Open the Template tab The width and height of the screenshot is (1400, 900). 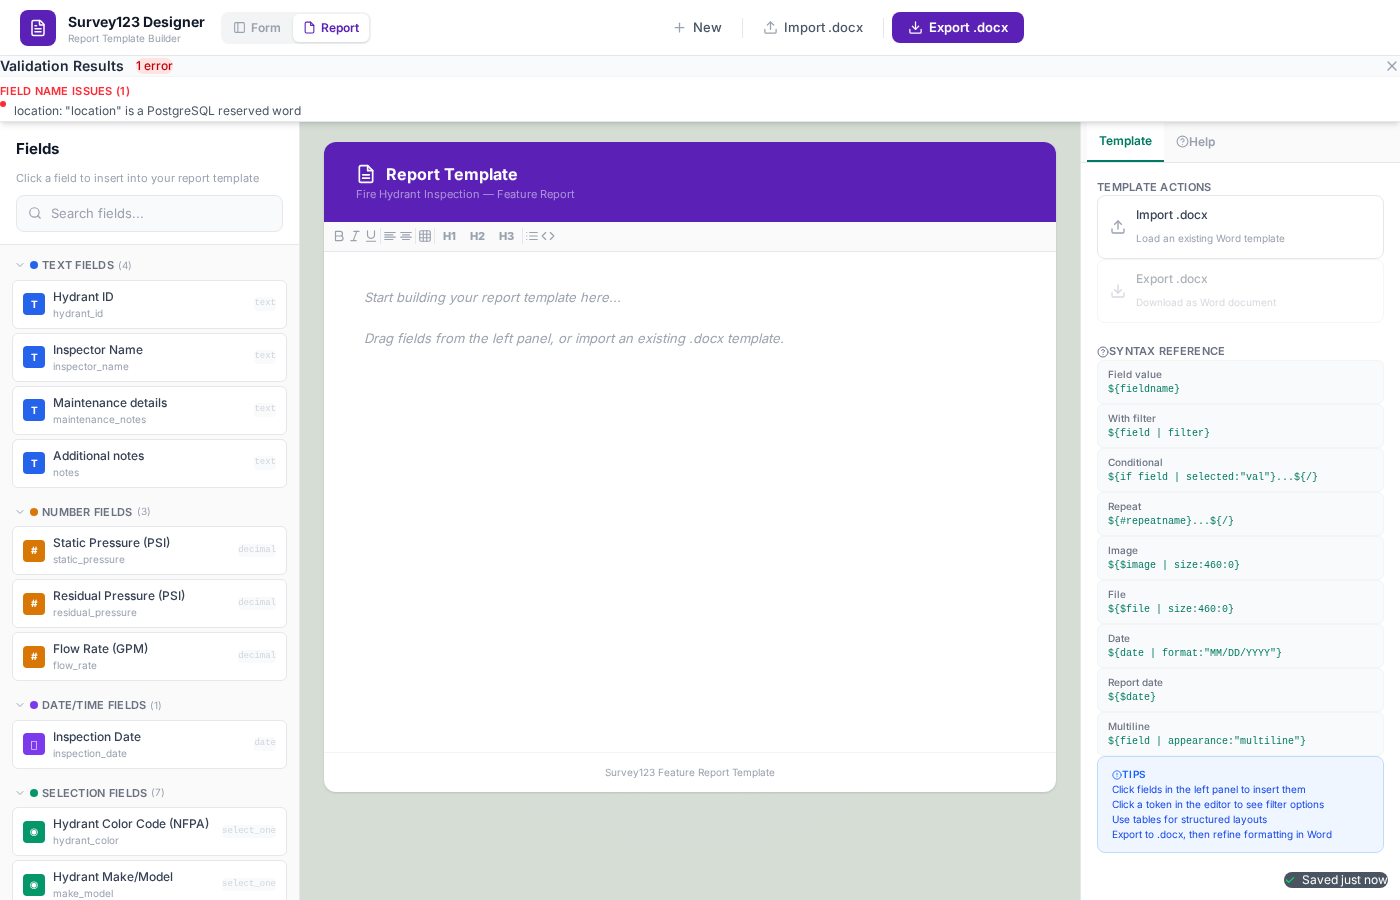pyautogui.click(x=1125, y=141)
